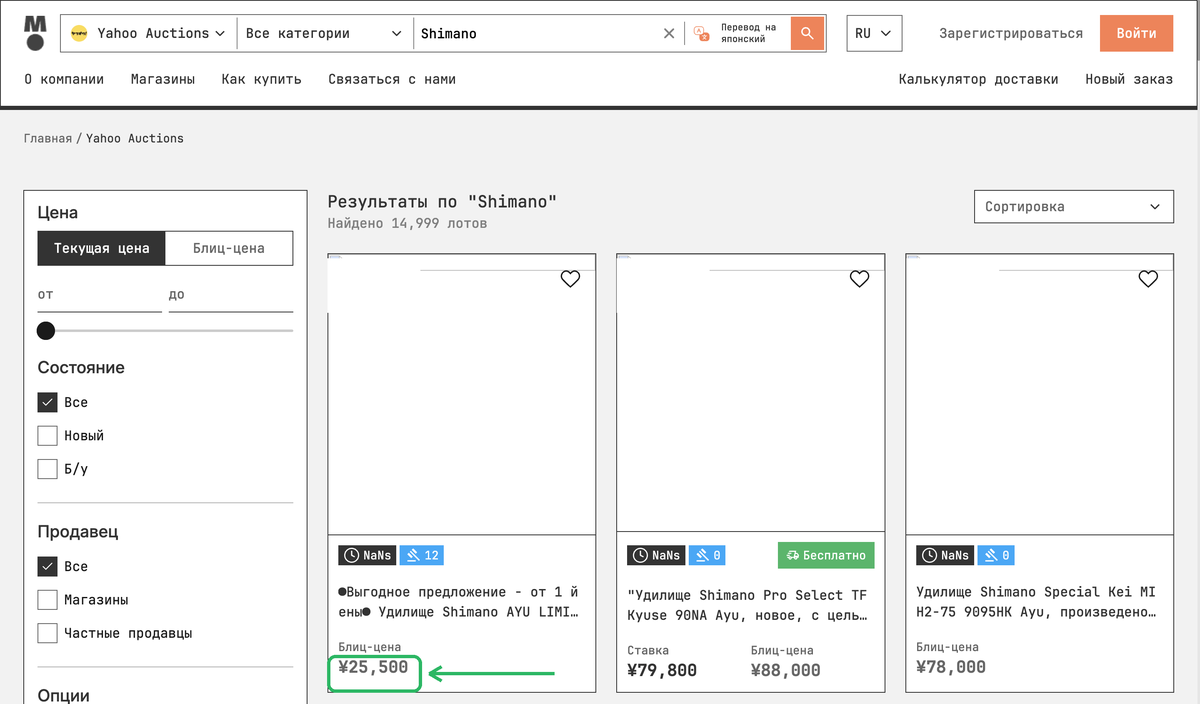Open Связаться с нами
1200x704 pixels.
(392, 79)
